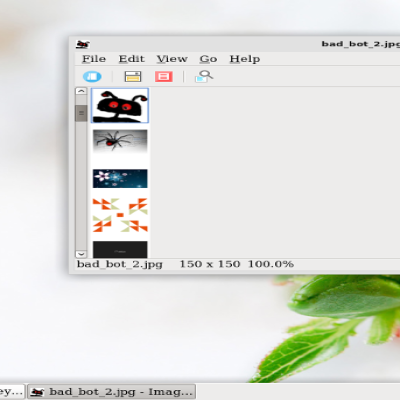This screenshot has width=400, height=400.
Task: Select the dark blue flowers thumbnail
Action: (x=120, y=178)
